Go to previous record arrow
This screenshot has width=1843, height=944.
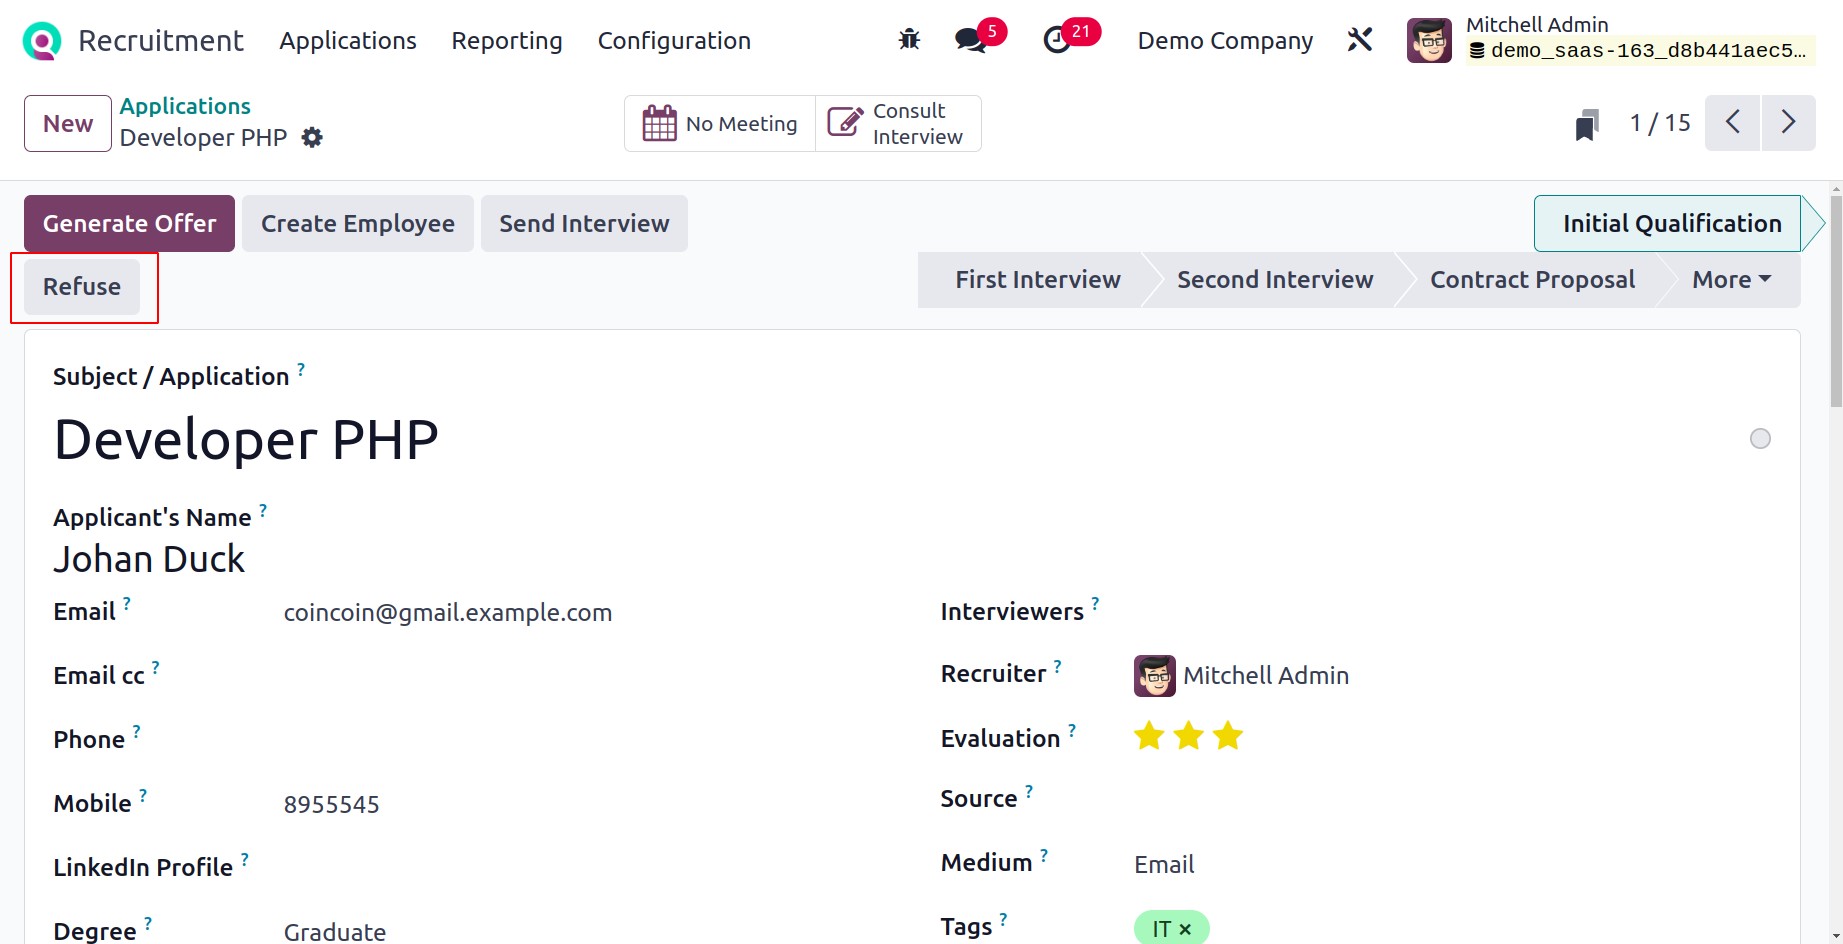tap(1732, 123)
